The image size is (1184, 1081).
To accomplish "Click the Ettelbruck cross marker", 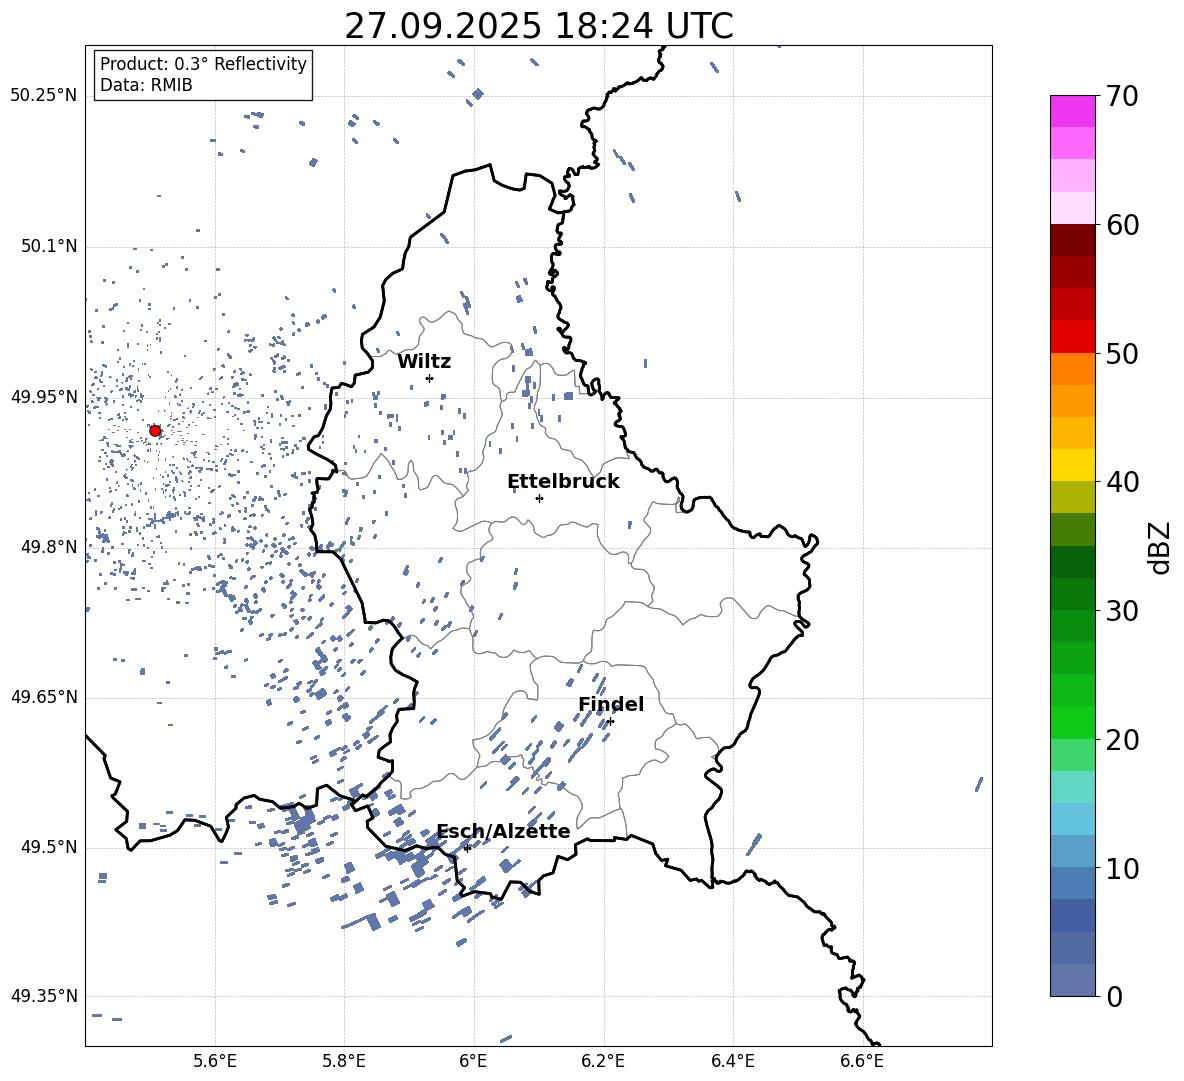I will tap(539, 498).
